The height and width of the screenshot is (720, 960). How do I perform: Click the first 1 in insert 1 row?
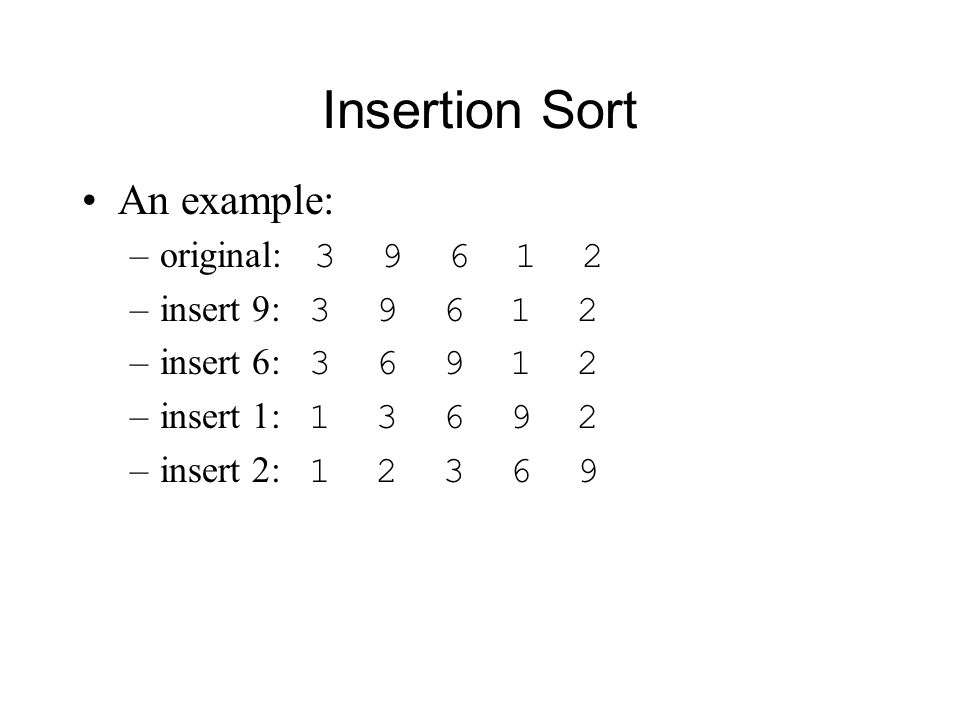point(319,418)
